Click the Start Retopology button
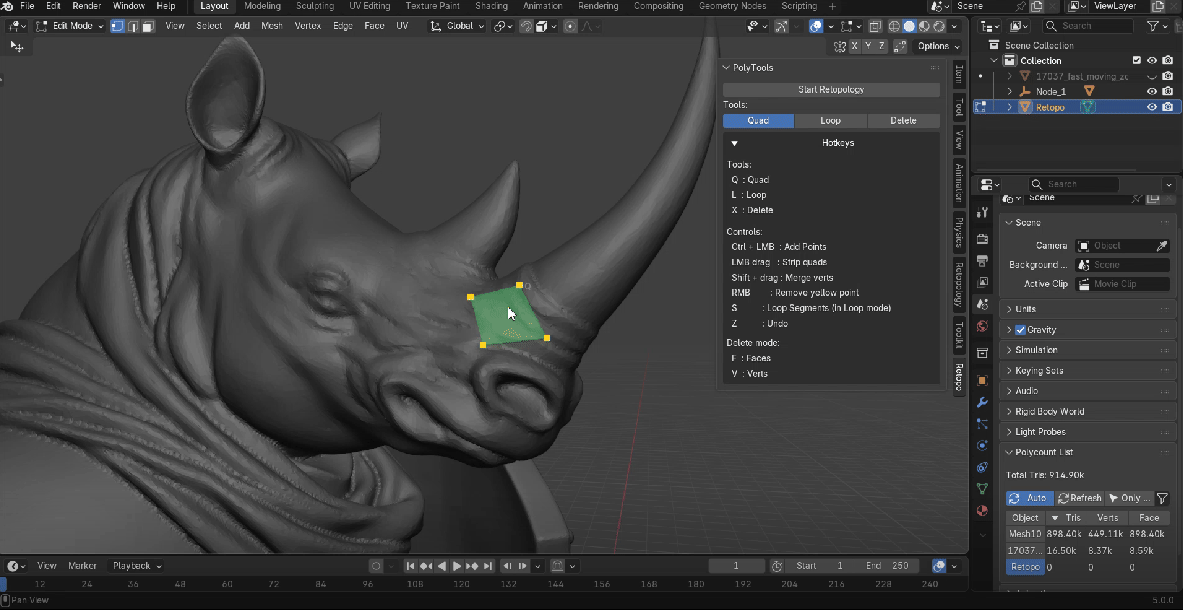The height and width of the screenshot is (610, 1183). 831,90
